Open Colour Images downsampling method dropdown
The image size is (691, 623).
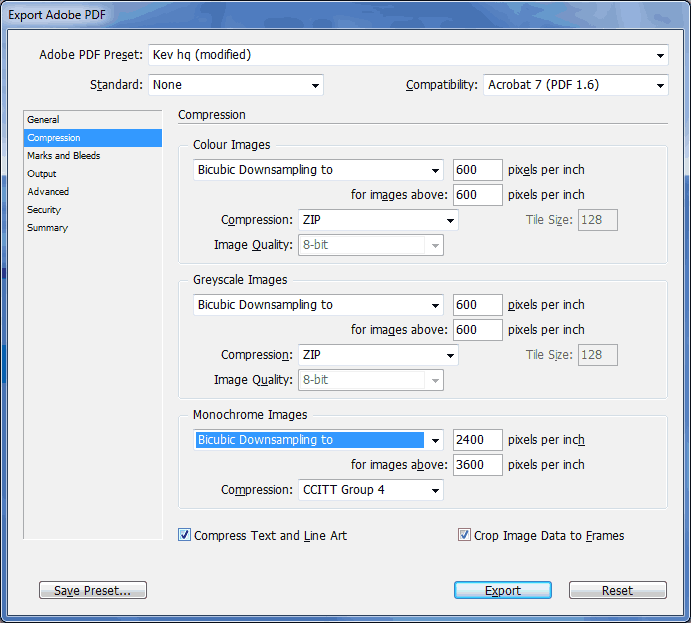click(x=318, y=170)
